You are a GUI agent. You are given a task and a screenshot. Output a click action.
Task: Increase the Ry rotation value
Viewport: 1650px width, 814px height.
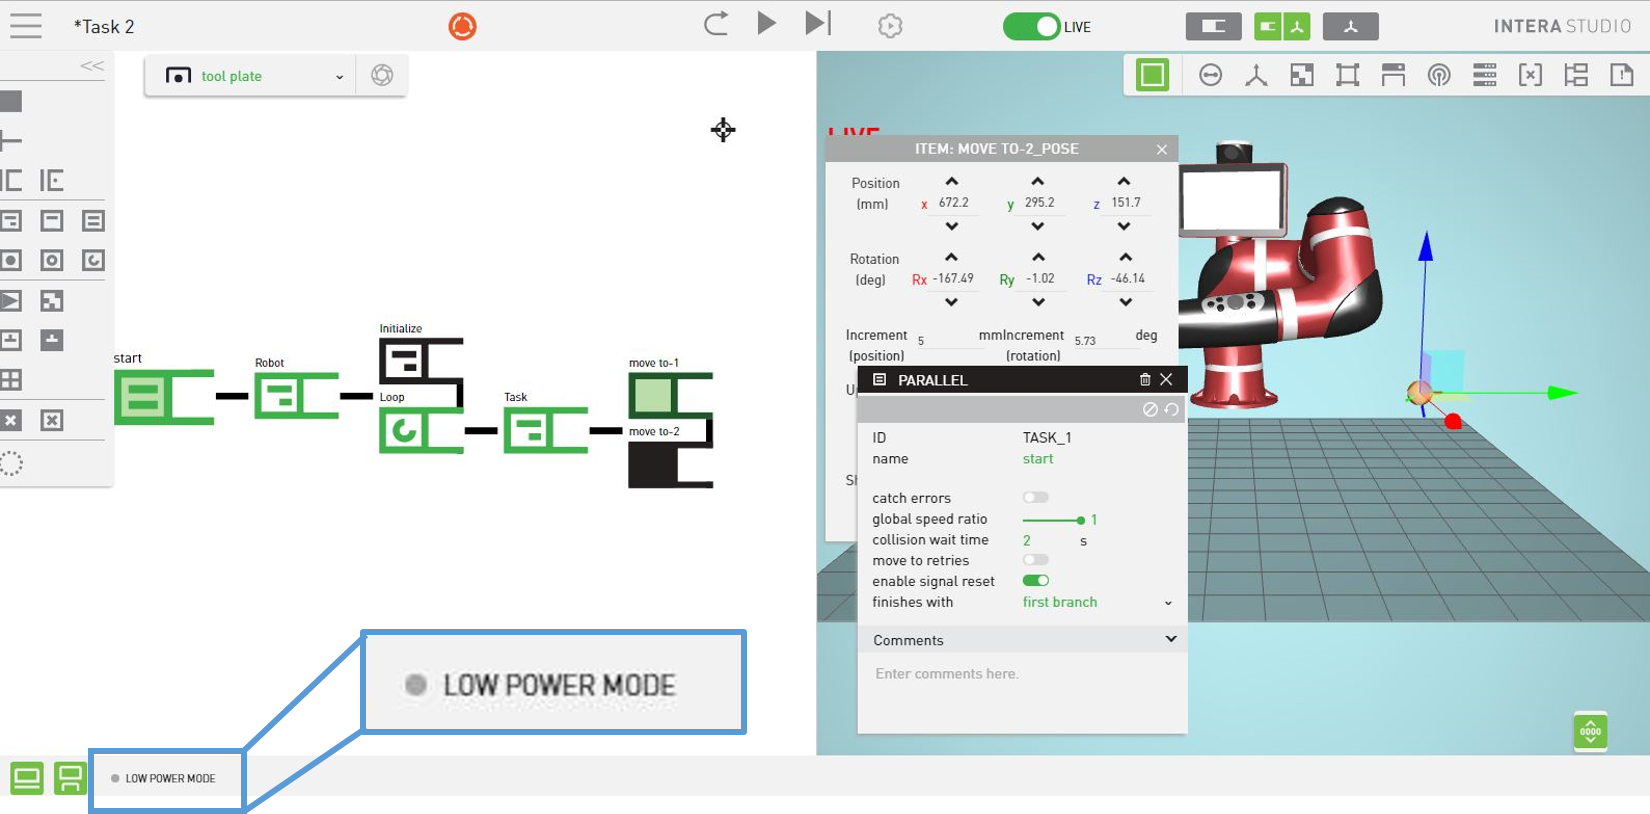pyautogui.click(x=1039, y=258)
